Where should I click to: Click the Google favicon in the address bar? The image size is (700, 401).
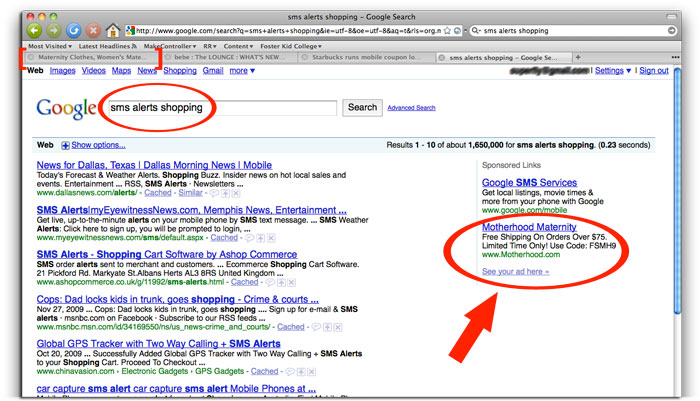pos(130,30)
